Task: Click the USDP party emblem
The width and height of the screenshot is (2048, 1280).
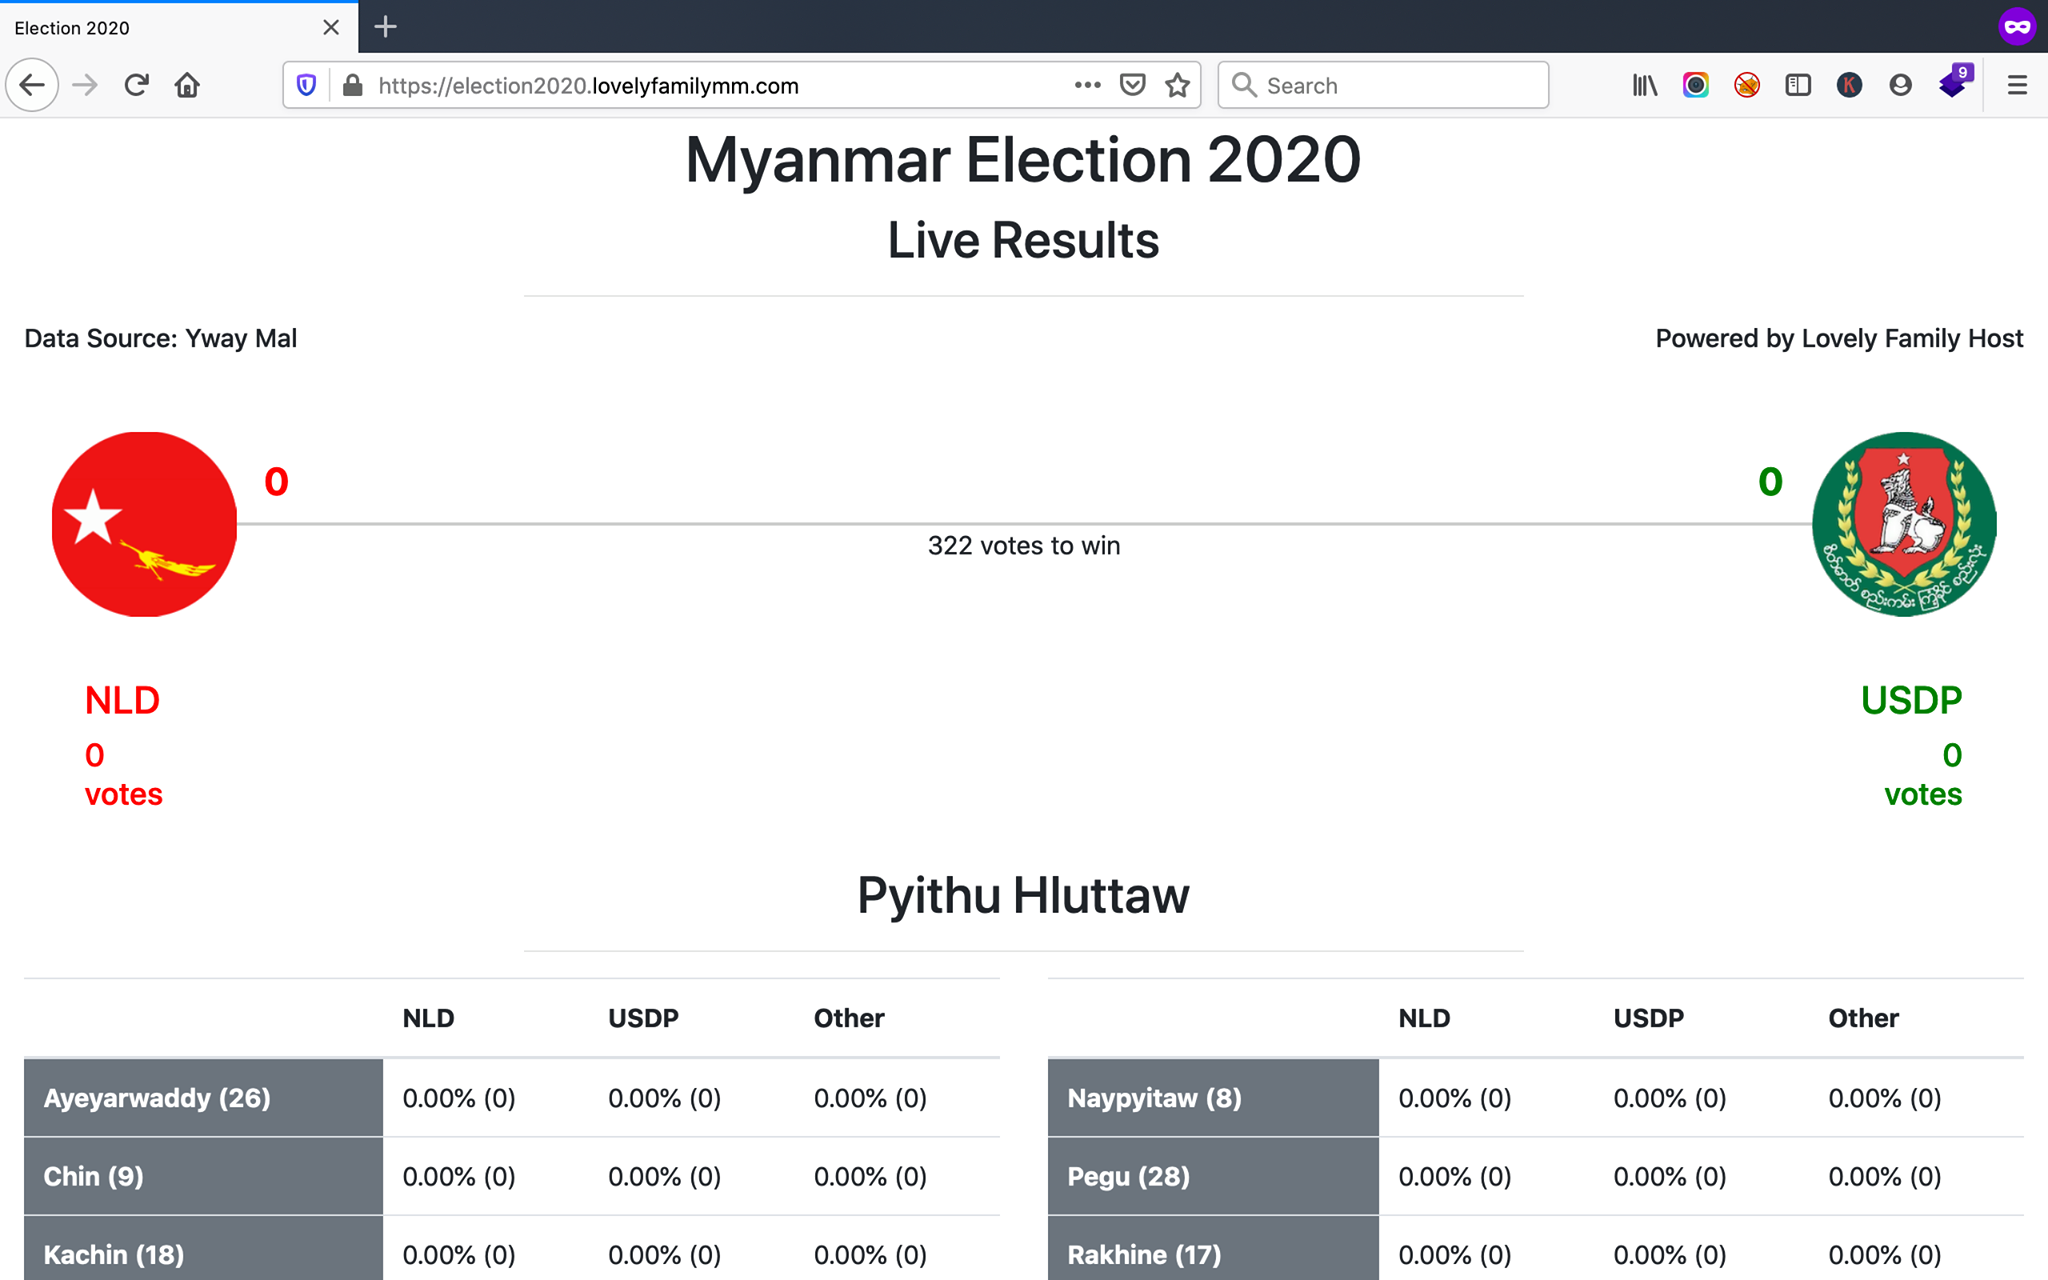Action: [x=1904, y=524]
